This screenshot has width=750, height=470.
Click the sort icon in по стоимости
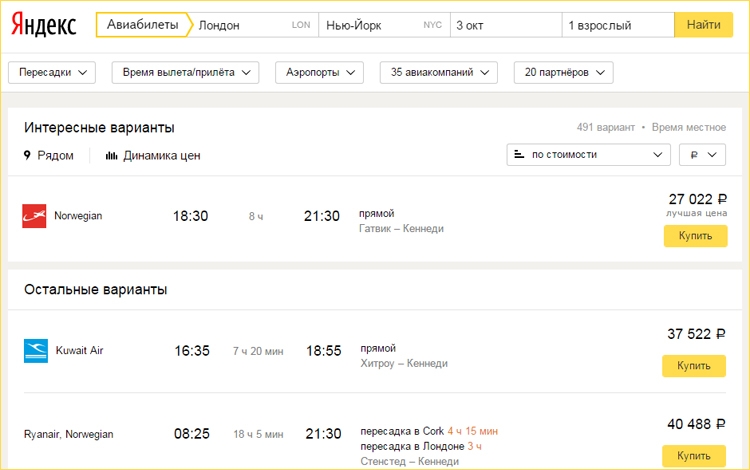[519, 154]
